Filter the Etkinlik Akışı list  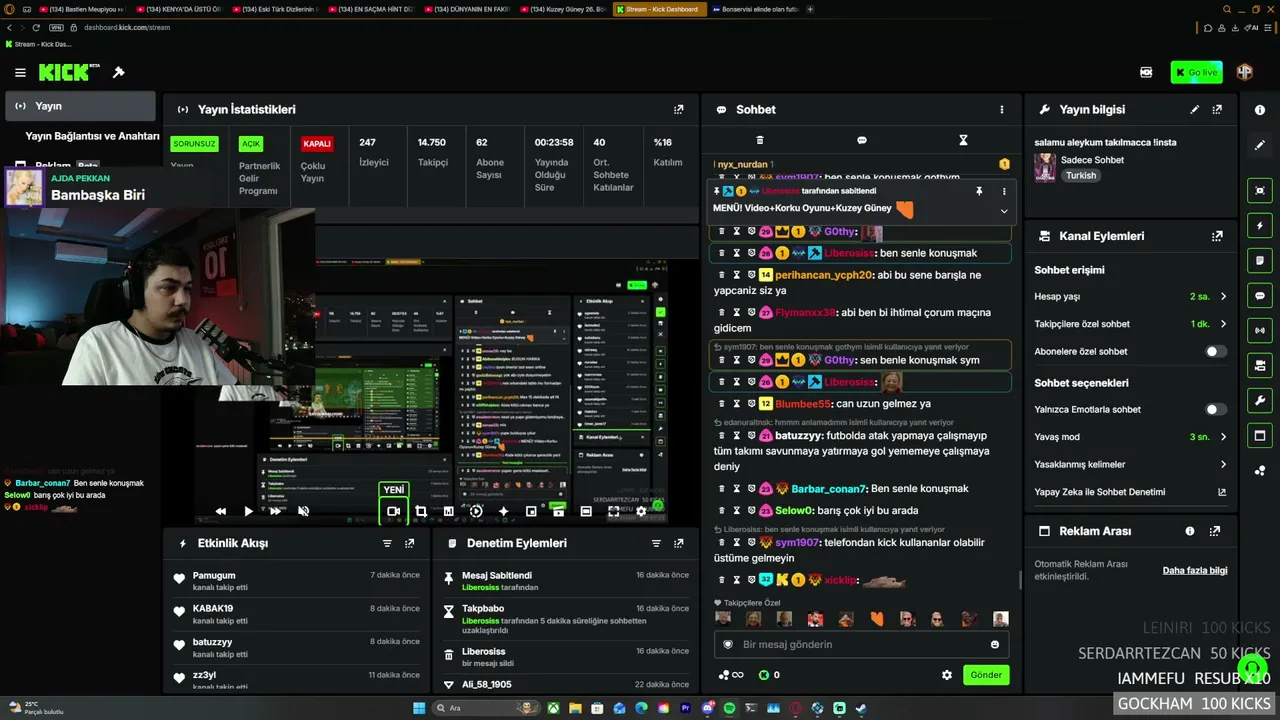pos(387,543)
